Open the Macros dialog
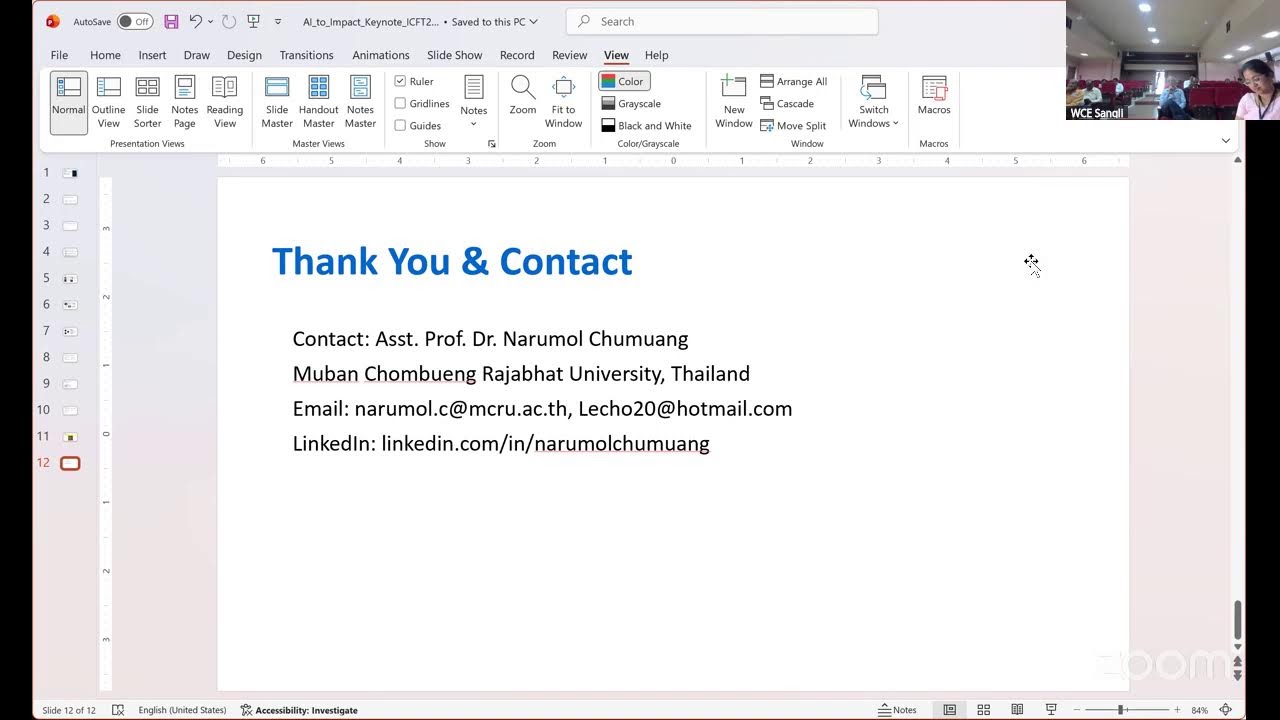This screenshot has width=1280, height=720. pos(934,97)
